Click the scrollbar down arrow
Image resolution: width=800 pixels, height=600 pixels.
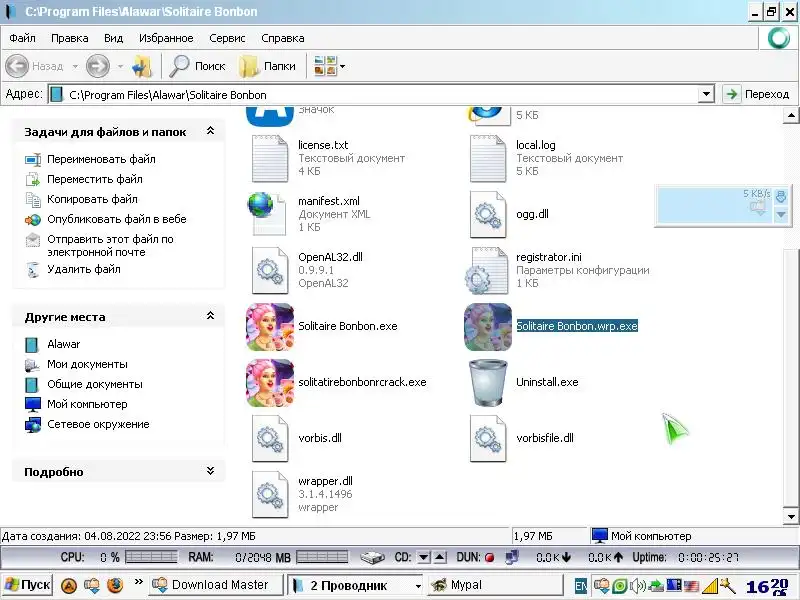click(x=790, y=516)
